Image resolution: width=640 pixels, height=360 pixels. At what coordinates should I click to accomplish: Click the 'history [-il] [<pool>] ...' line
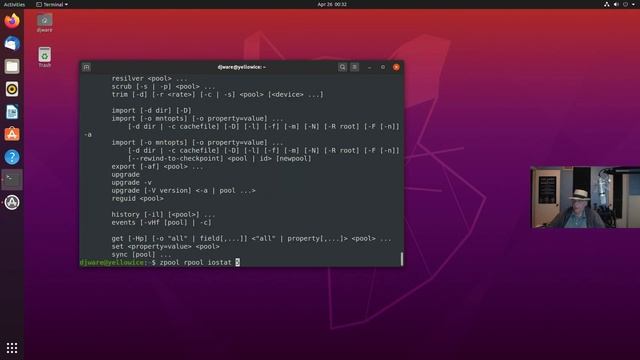click(x=163, y=214)
